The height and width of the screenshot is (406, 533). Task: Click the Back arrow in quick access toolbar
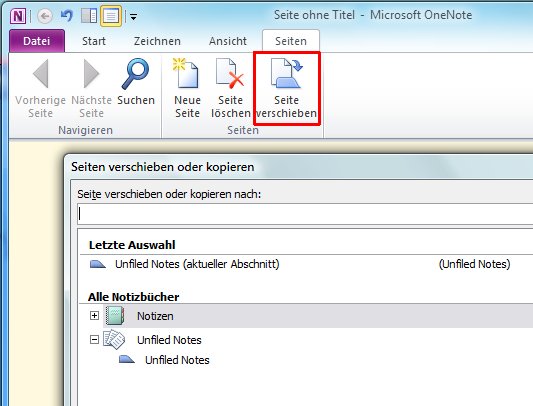coord(45,16)
